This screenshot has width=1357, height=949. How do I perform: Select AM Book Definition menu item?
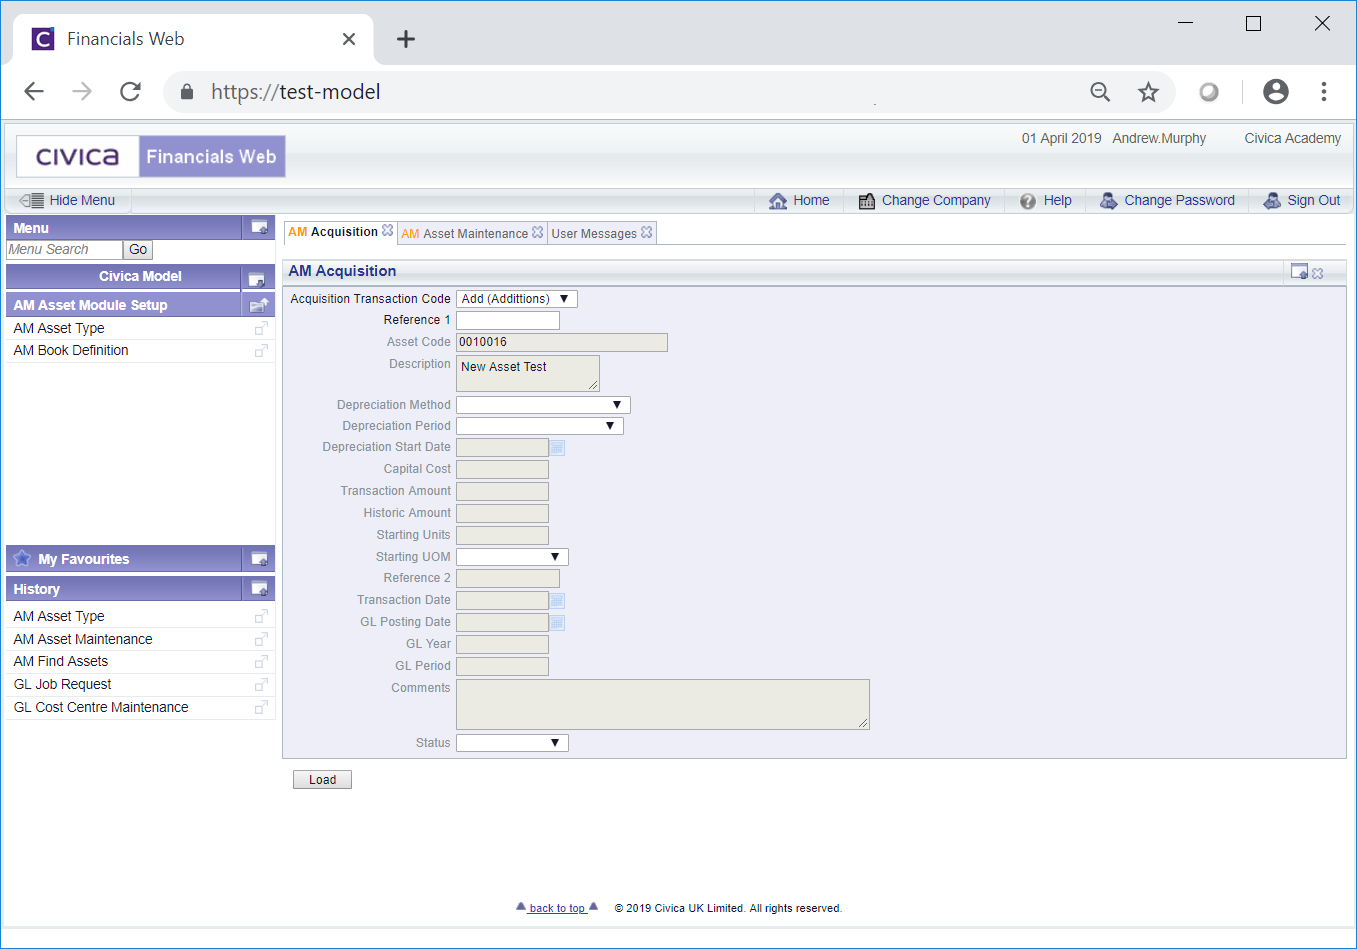[71, 351]
